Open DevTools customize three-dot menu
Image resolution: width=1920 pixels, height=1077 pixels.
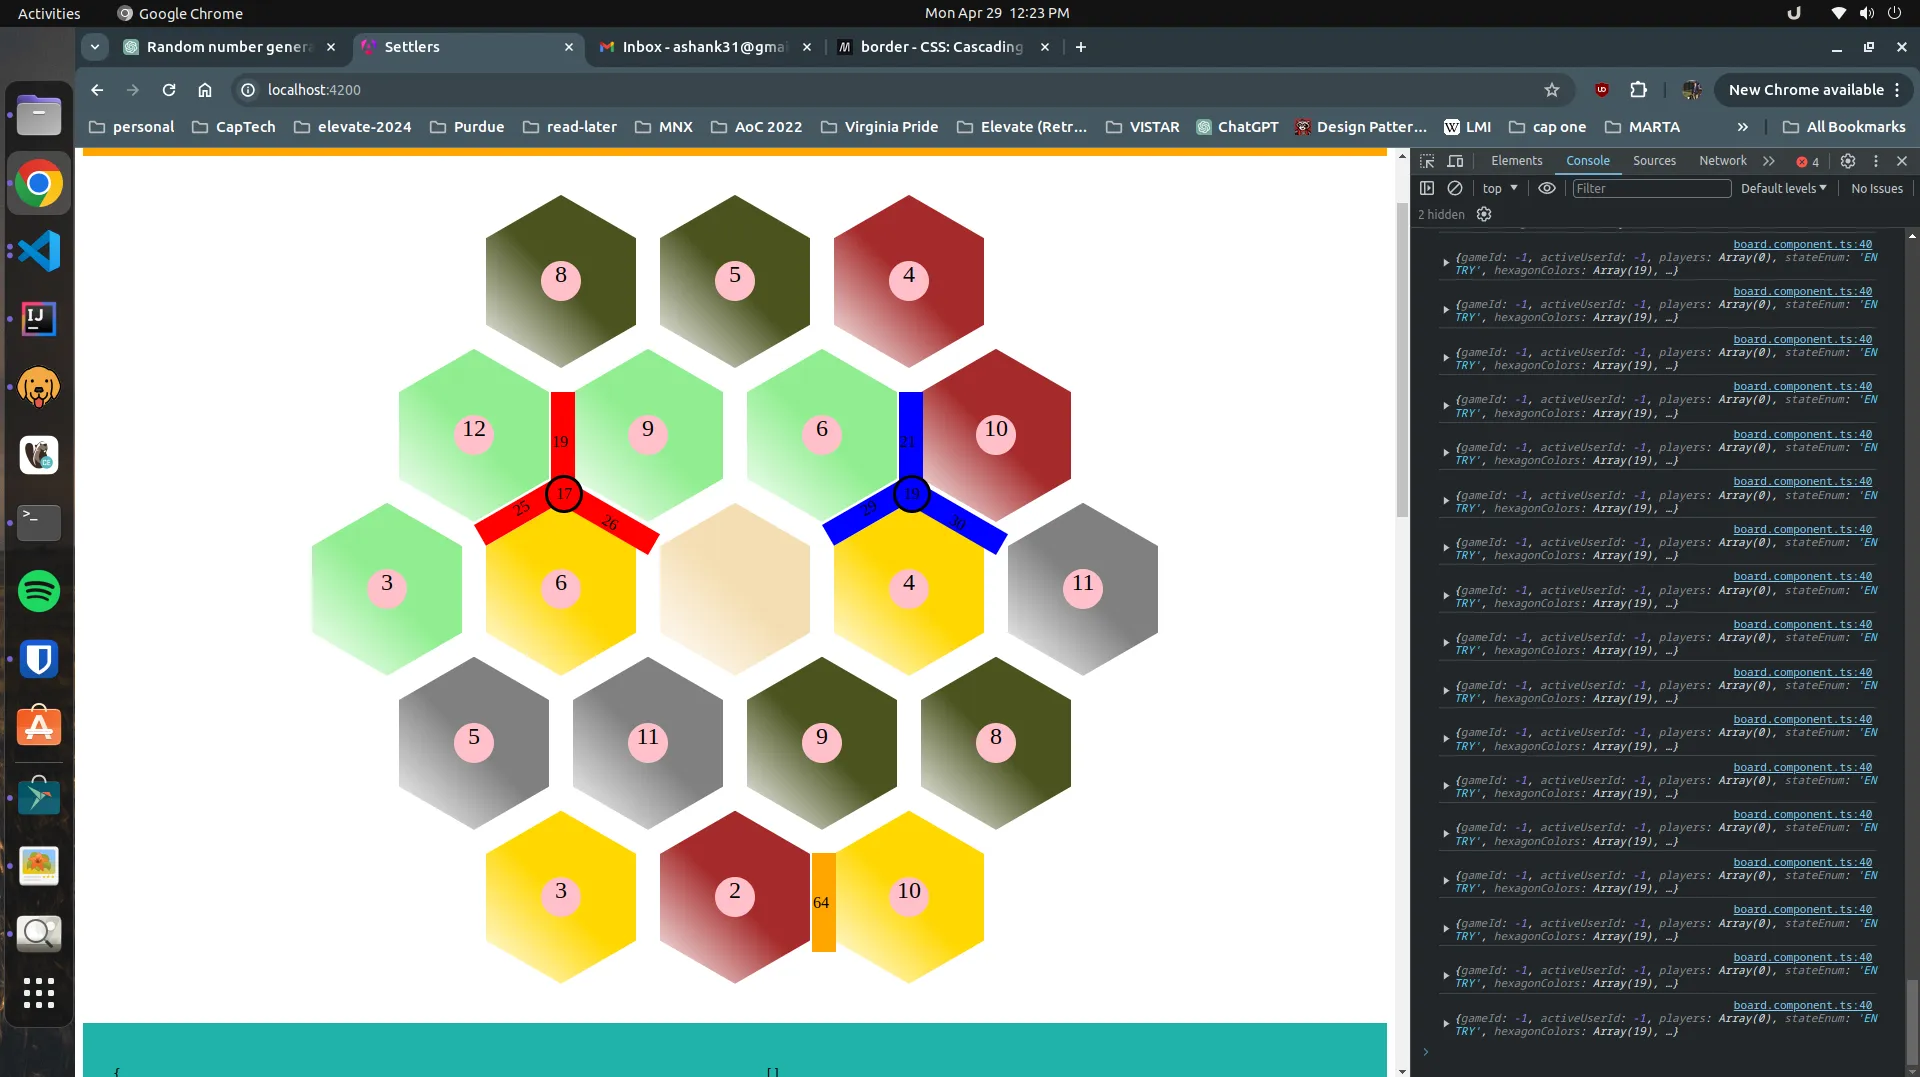click(1876, 161)
